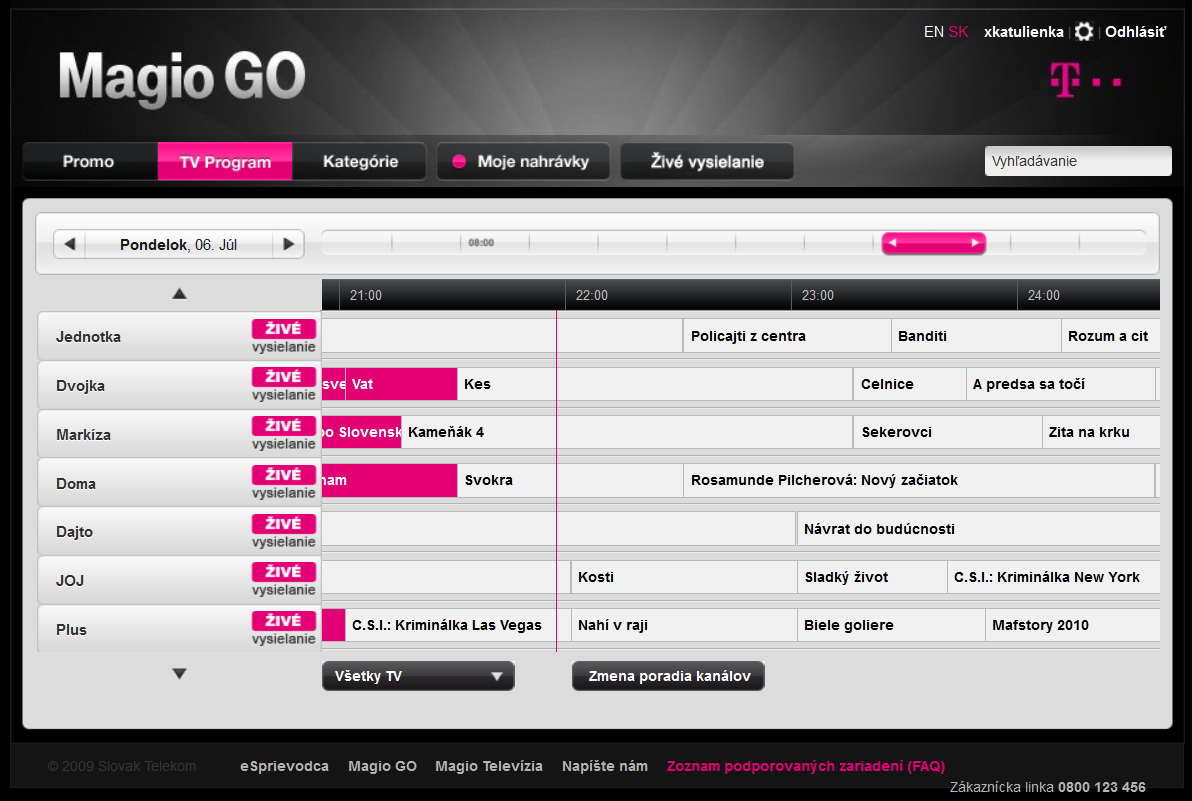Viewport: 1192px width, 801px height.
Task: Open eSprievodca footer link
Action: 284,766
